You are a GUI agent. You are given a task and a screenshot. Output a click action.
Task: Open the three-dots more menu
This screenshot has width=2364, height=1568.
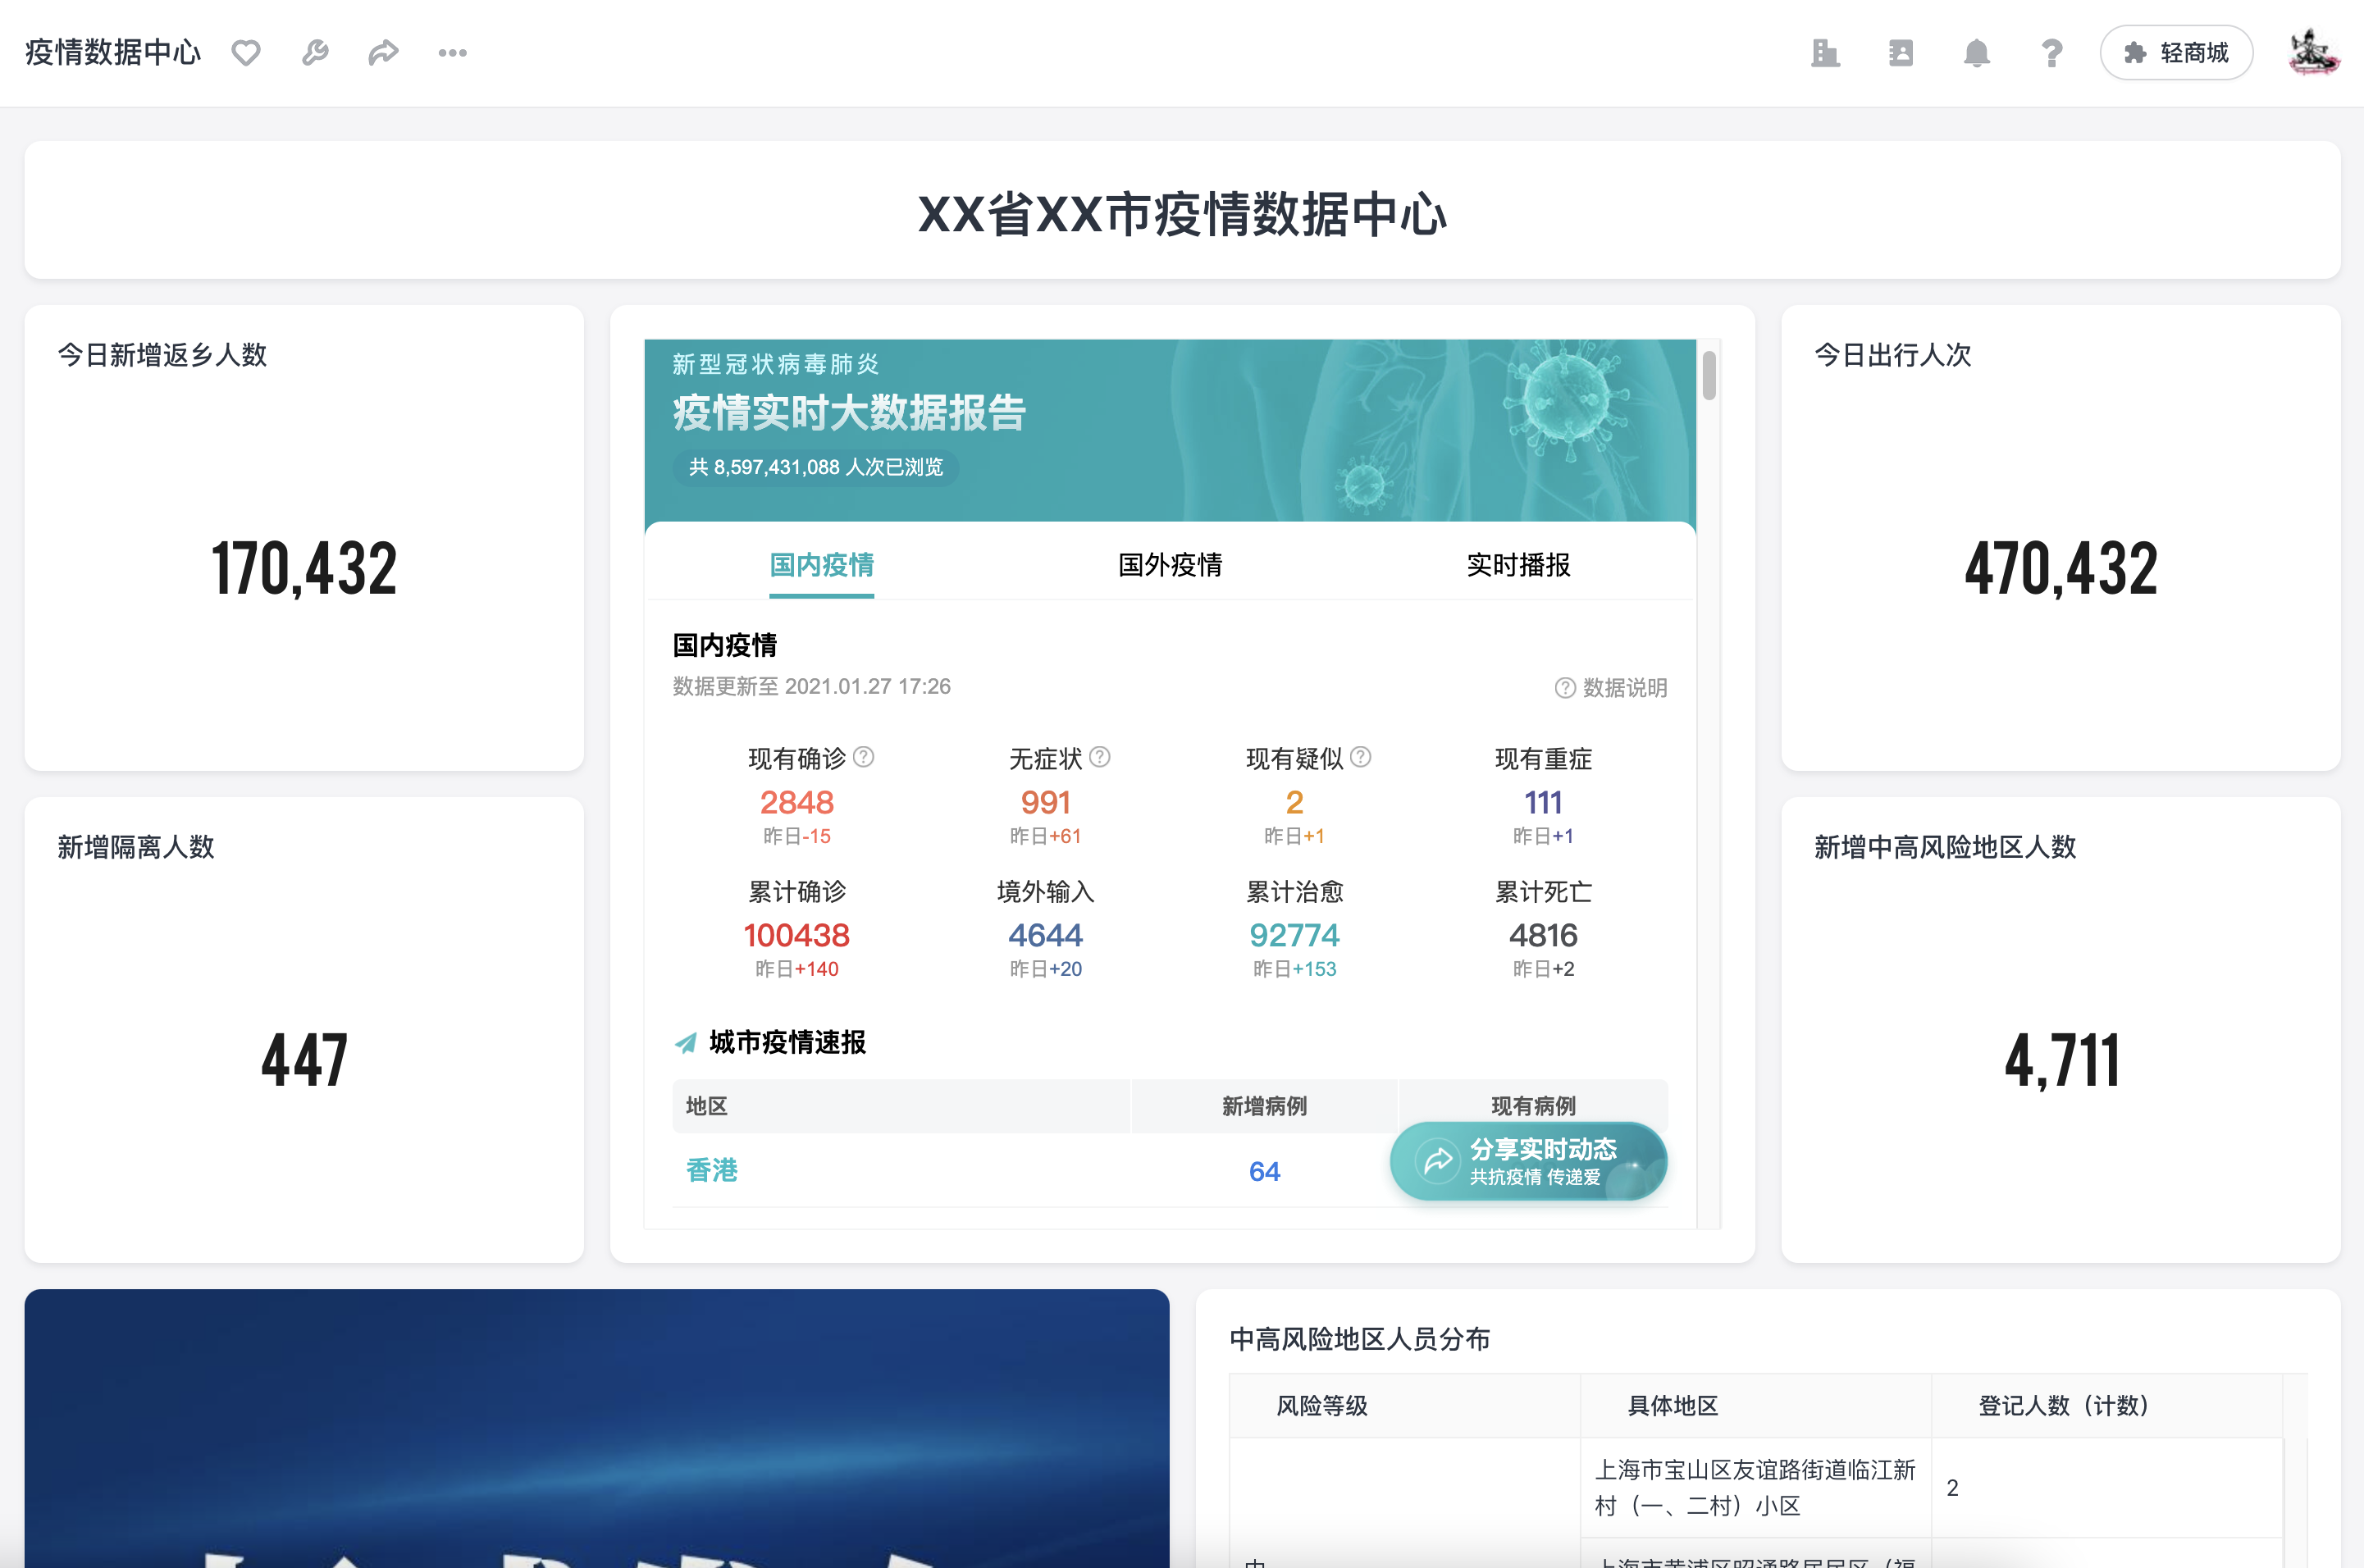pos(452,53)
